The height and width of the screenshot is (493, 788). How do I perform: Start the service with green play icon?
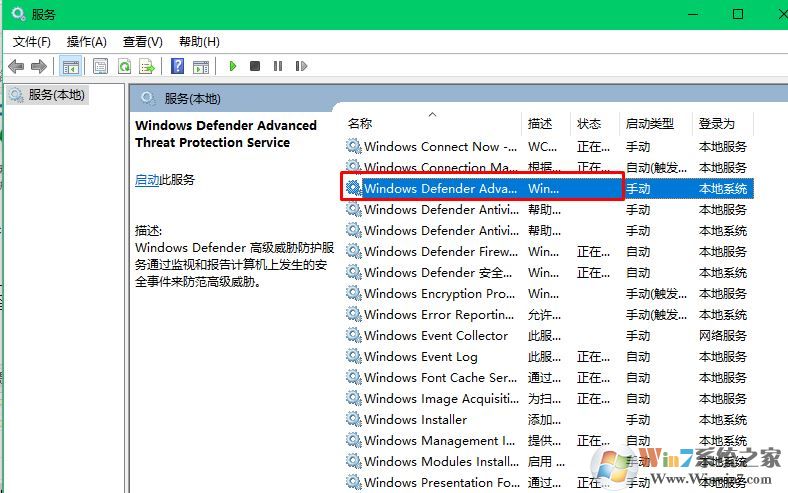(233, 66)
